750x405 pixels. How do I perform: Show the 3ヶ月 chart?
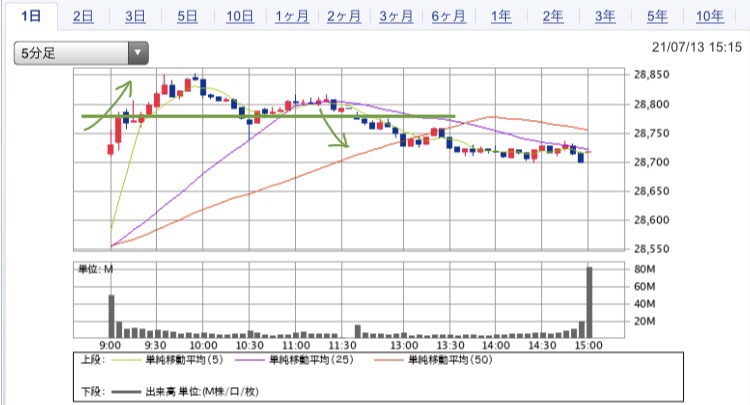pyautogui.click(x=396, y=16)
